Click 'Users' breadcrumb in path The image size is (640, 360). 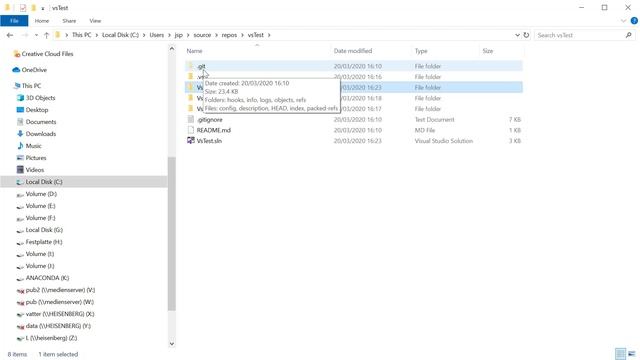click(x=156, y=35)
